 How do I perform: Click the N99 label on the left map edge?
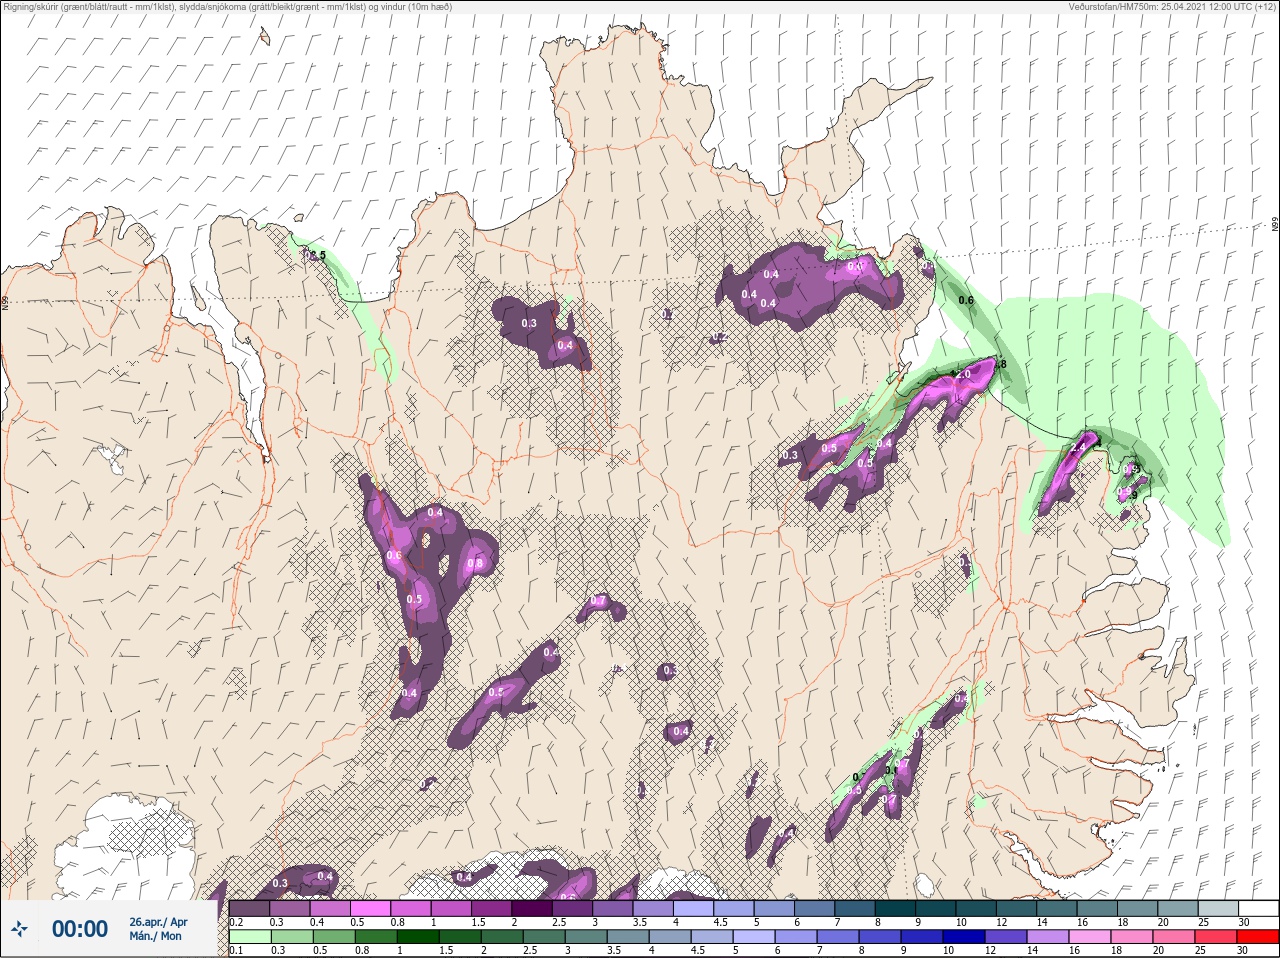point(4,302)
